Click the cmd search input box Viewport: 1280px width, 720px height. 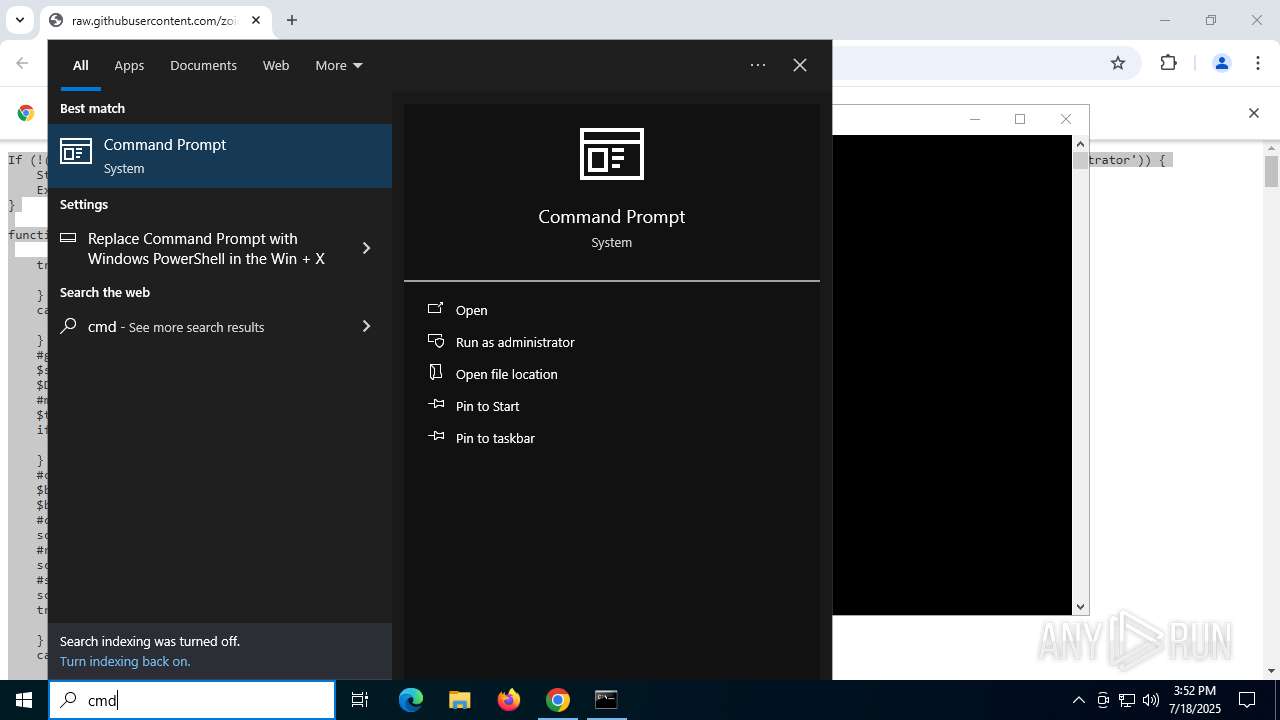click(x=192, y=700)
